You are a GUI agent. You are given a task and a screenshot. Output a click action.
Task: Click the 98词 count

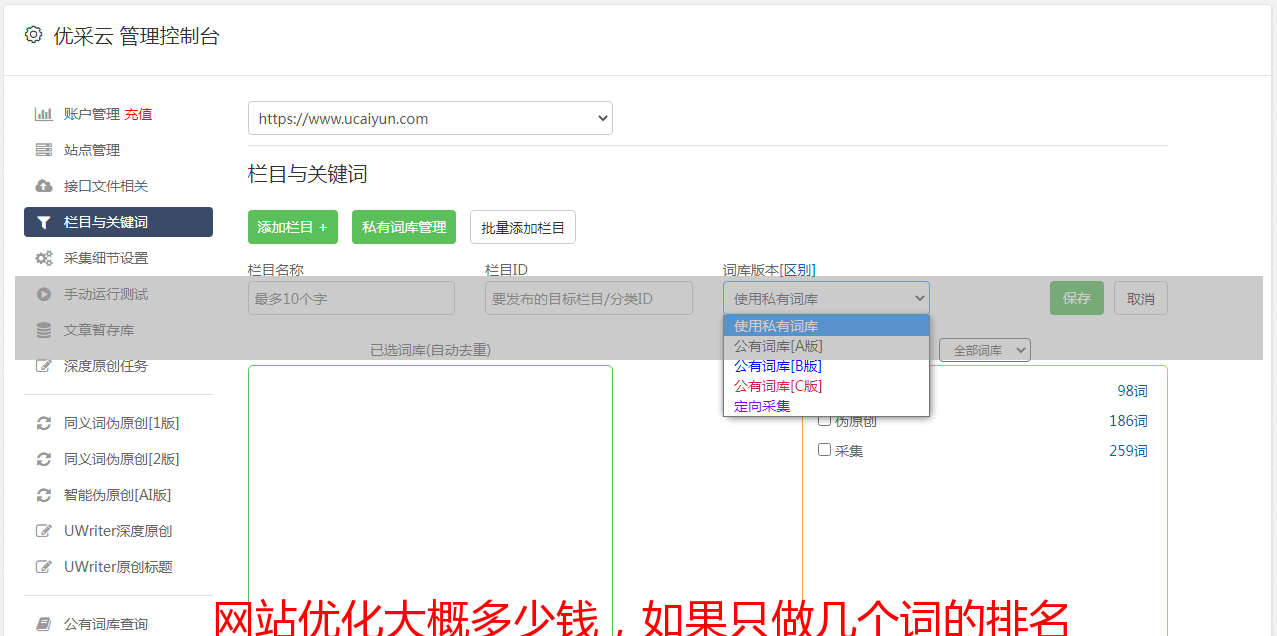[x=1132, y=391]
